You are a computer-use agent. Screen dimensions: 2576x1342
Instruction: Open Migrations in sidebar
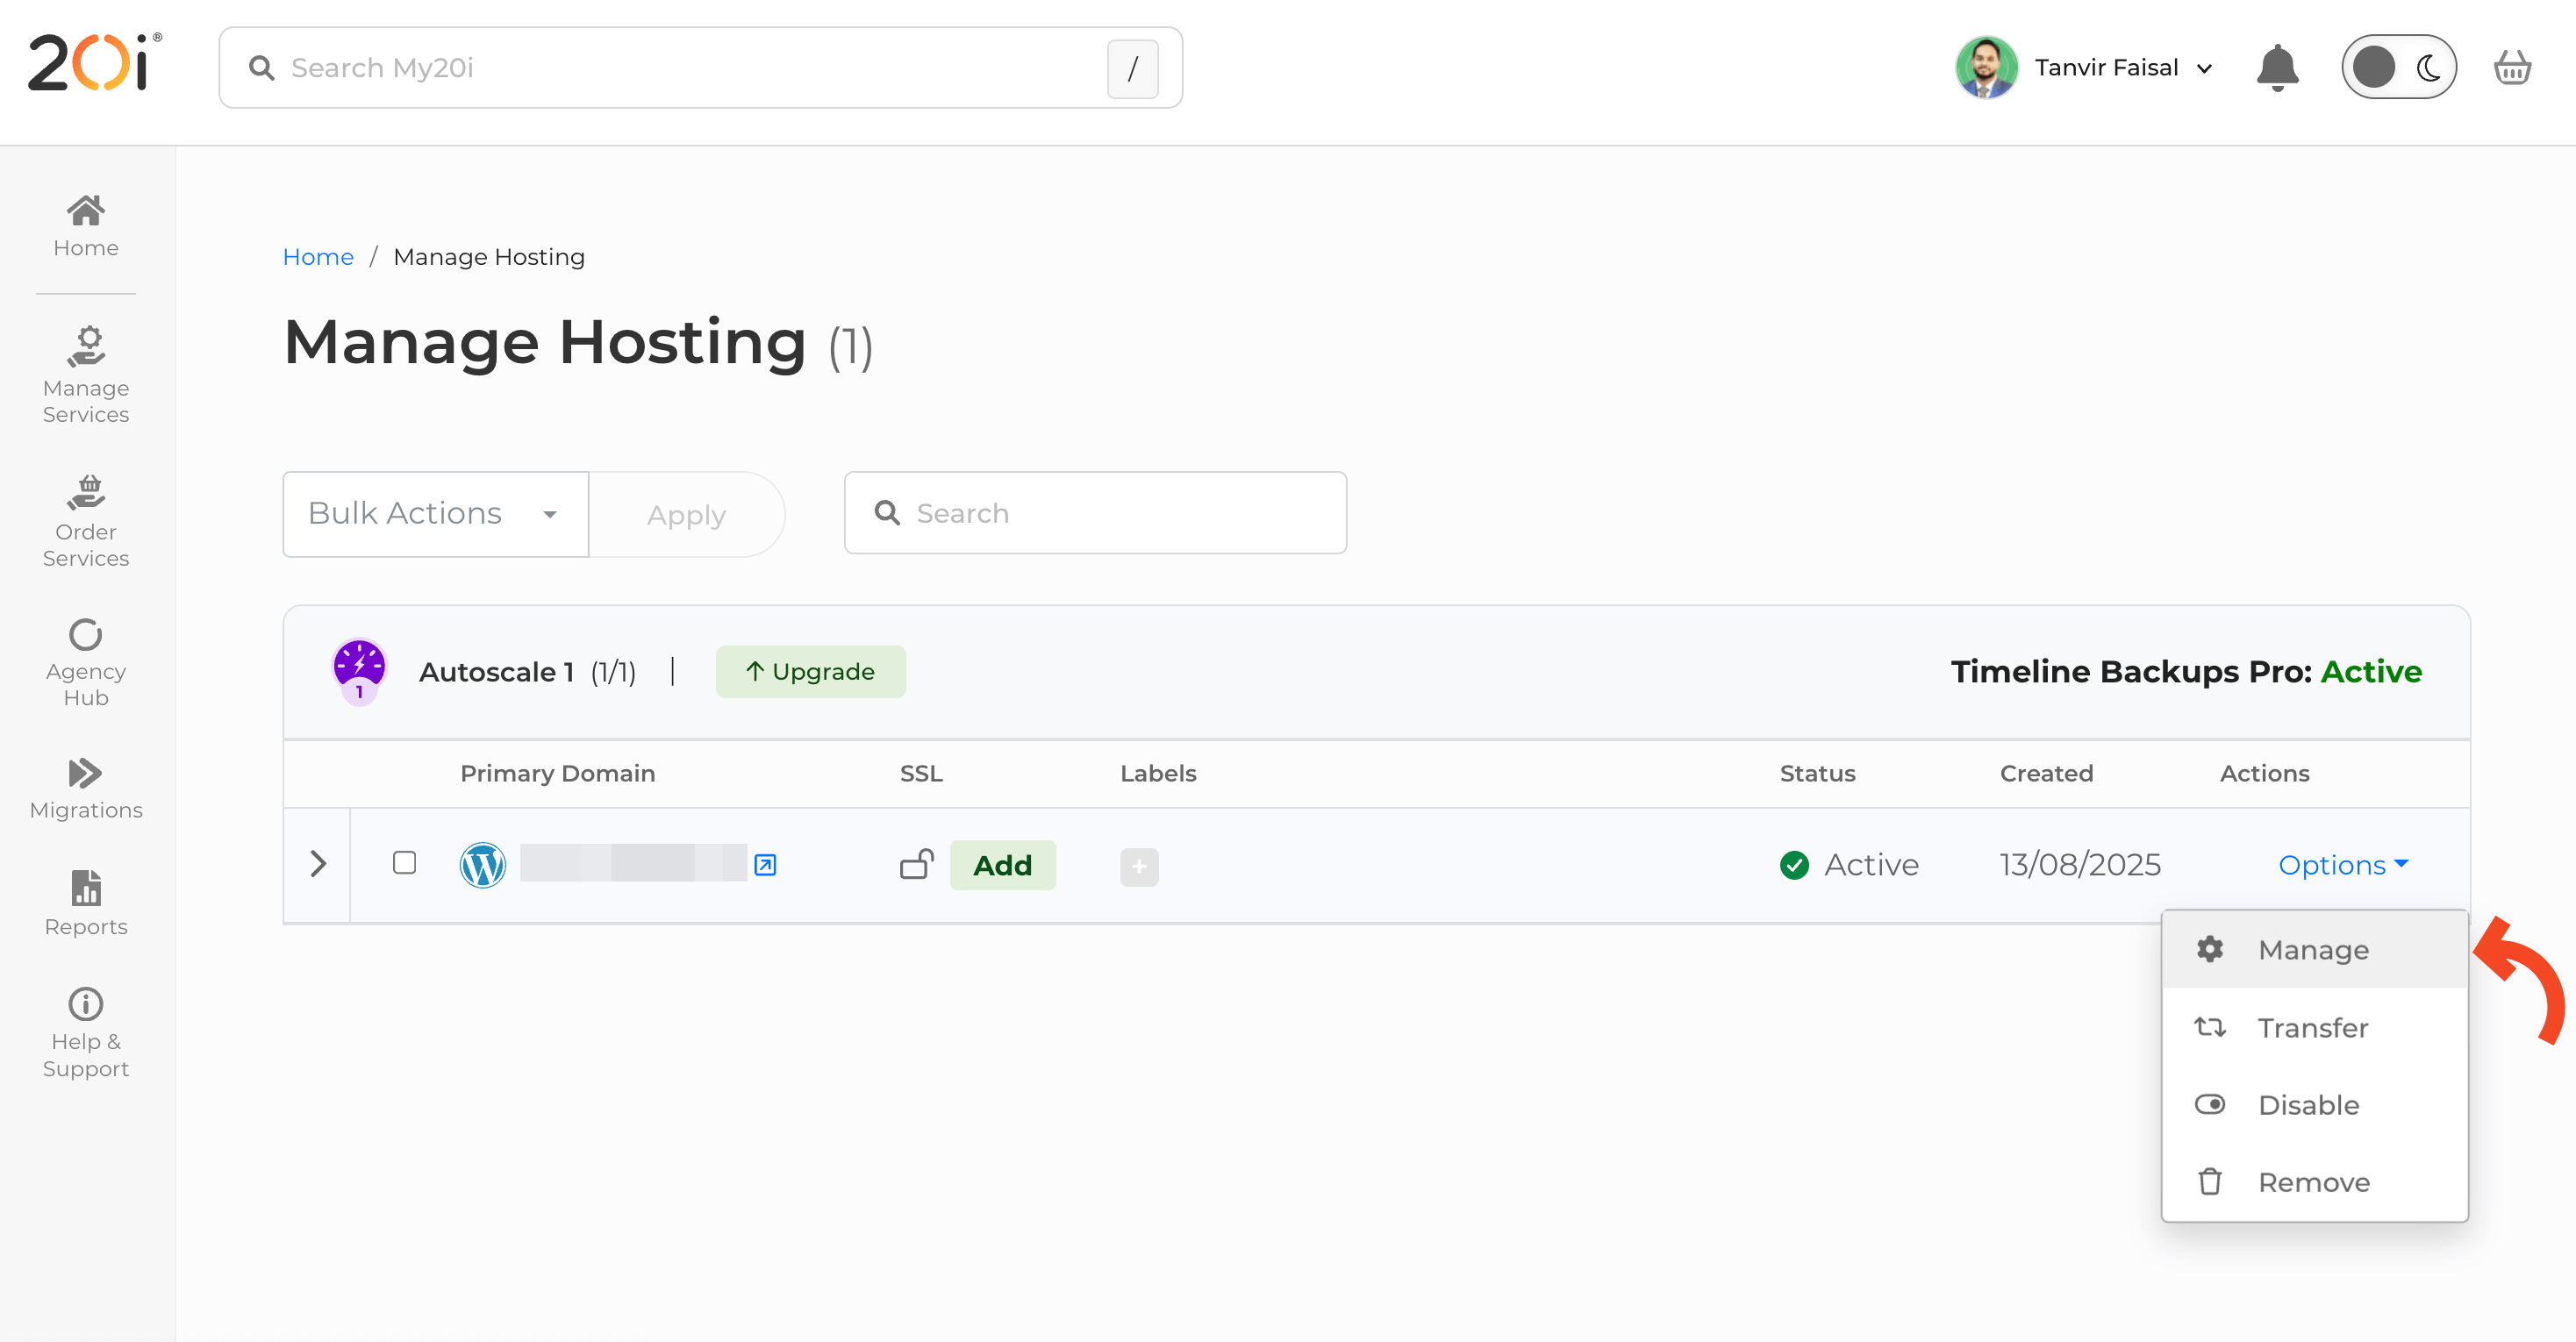86,789
